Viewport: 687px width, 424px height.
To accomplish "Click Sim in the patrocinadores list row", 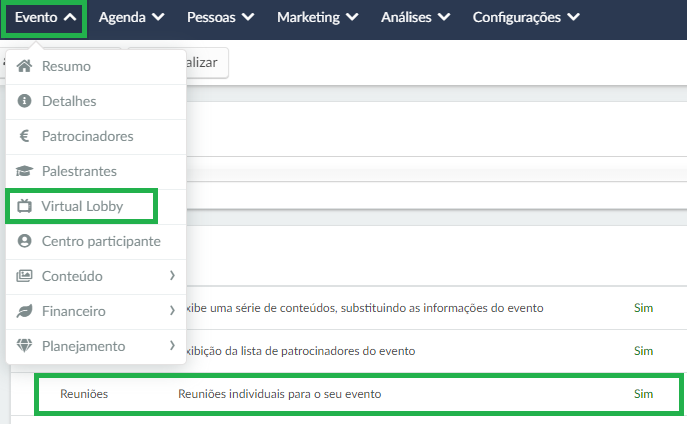I will [643, 351].
